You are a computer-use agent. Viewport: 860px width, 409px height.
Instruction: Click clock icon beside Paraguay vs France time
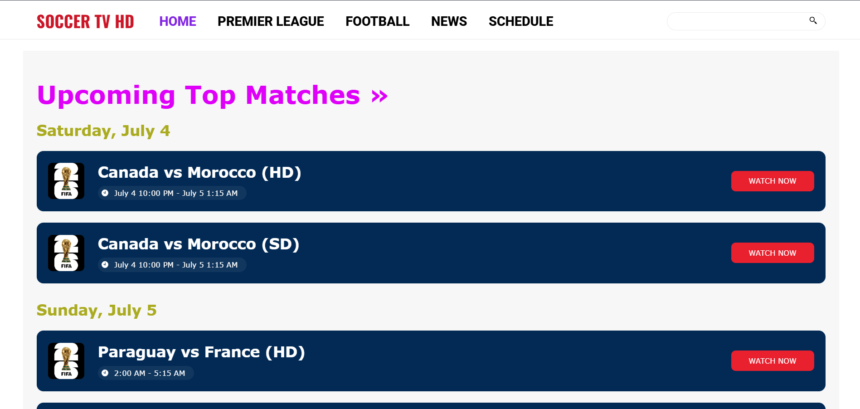(x=105, y=373)
